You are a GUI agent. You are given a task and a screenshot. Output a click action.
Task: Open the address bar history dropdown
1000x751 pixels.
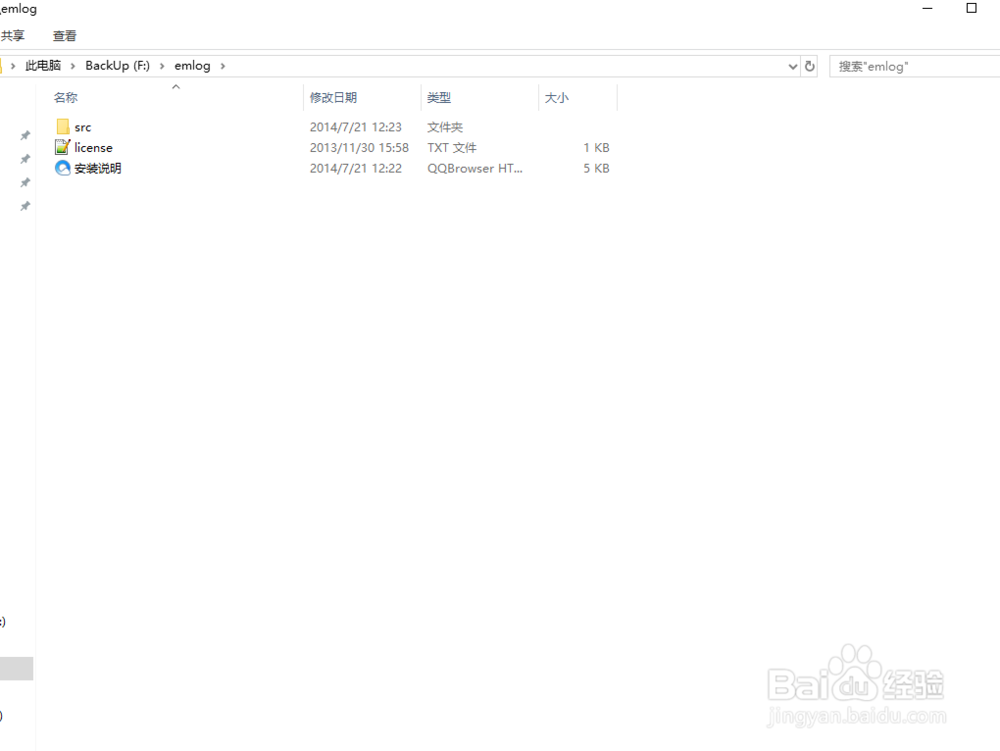793,66
